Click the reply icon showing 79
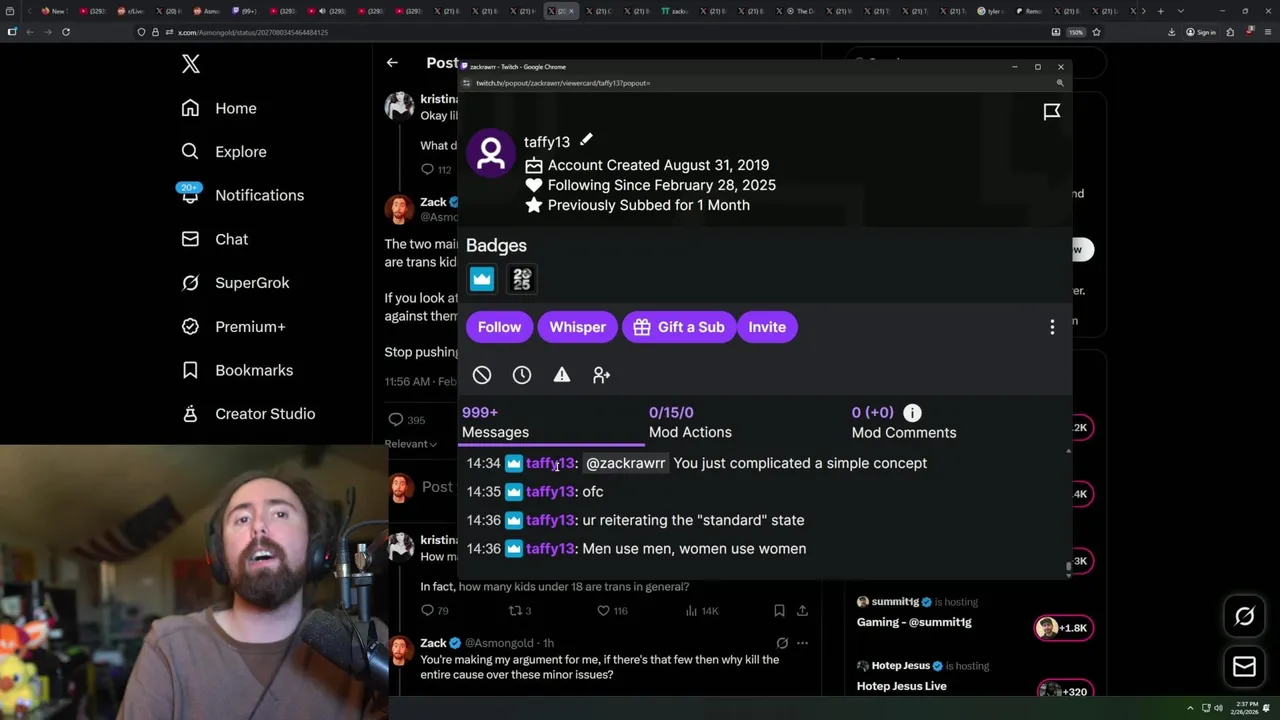 click(427, 610)
